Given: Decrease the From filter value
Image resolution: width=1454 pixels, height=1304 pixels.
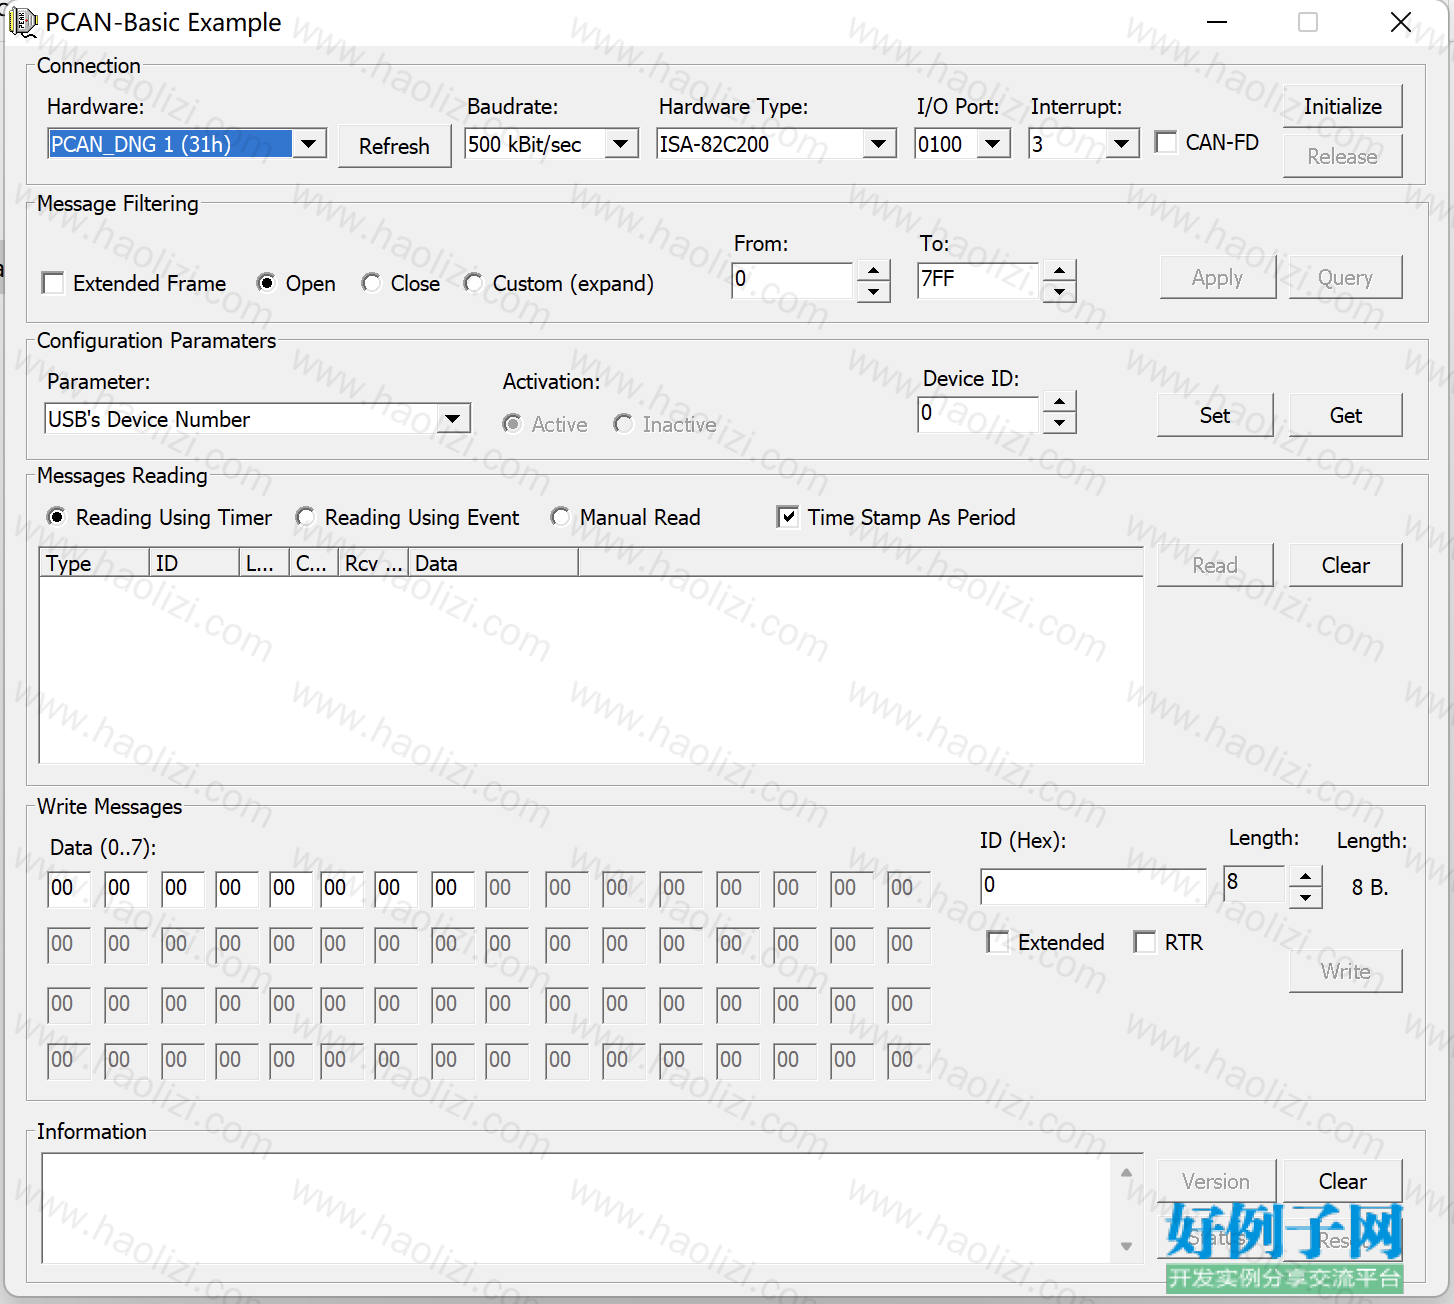Looking at the screenshot, I should 874,291.
